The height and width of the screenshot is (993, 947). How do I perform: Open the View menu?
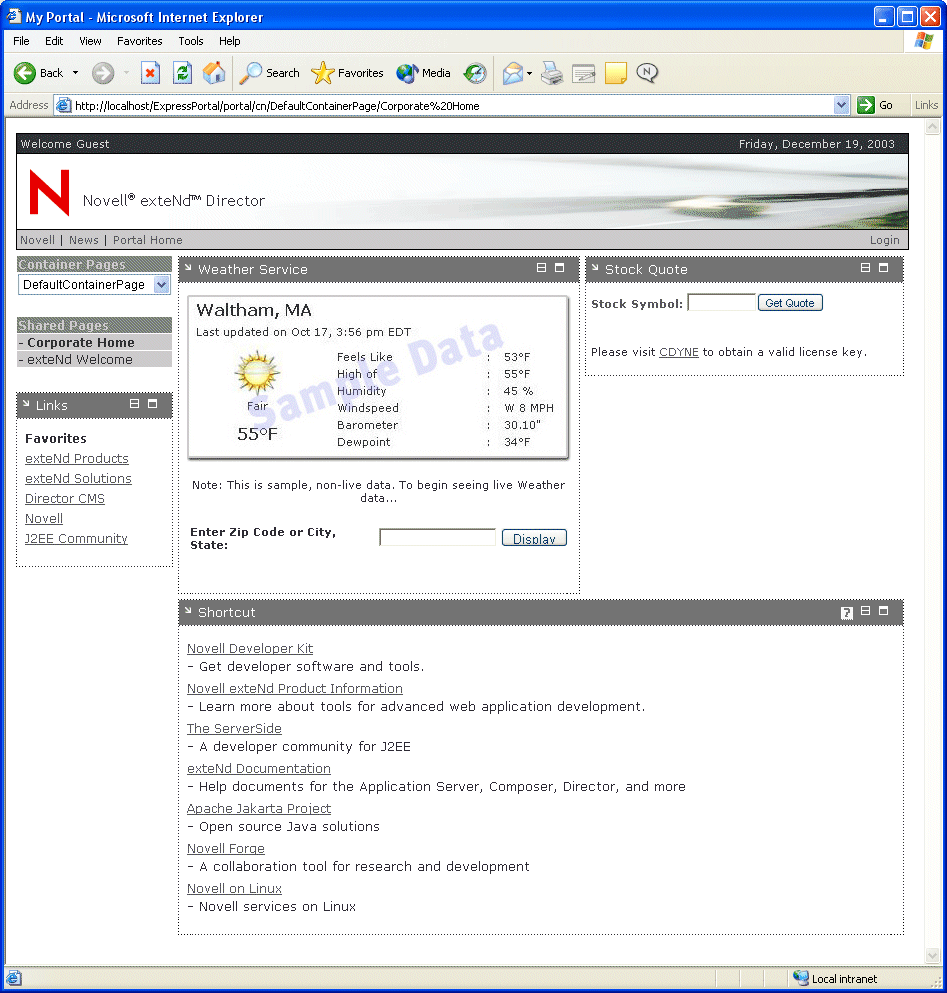click(x=90, y=41)
